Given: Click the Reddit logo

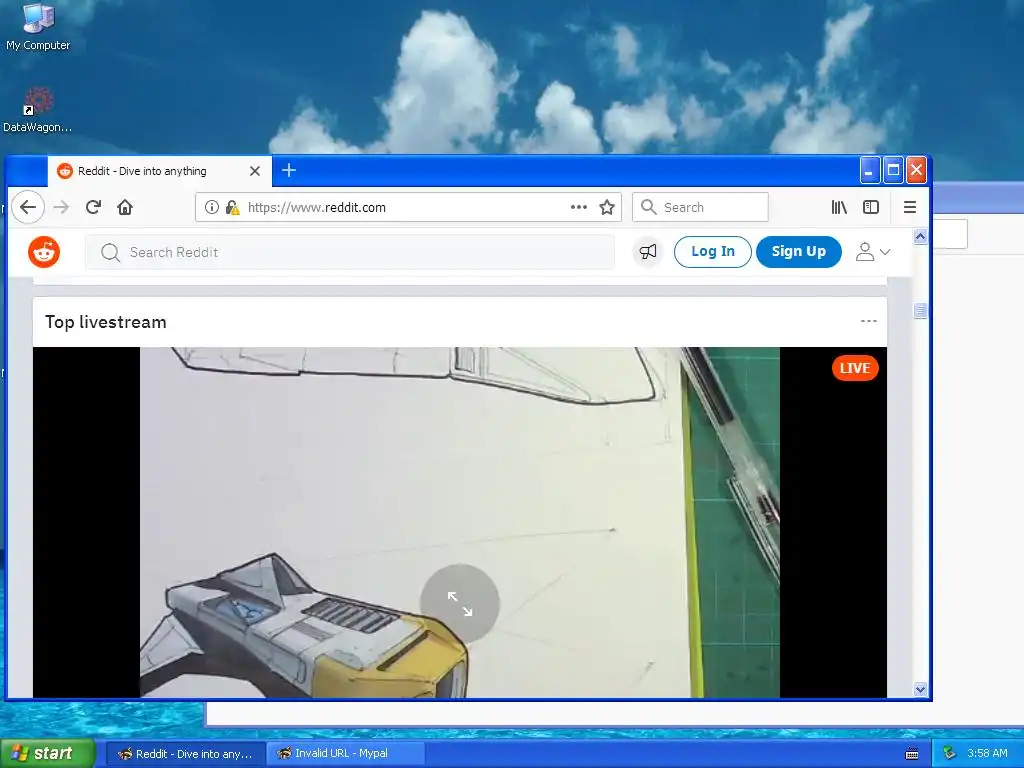Looking at the screenshot, I should [44, 252].
